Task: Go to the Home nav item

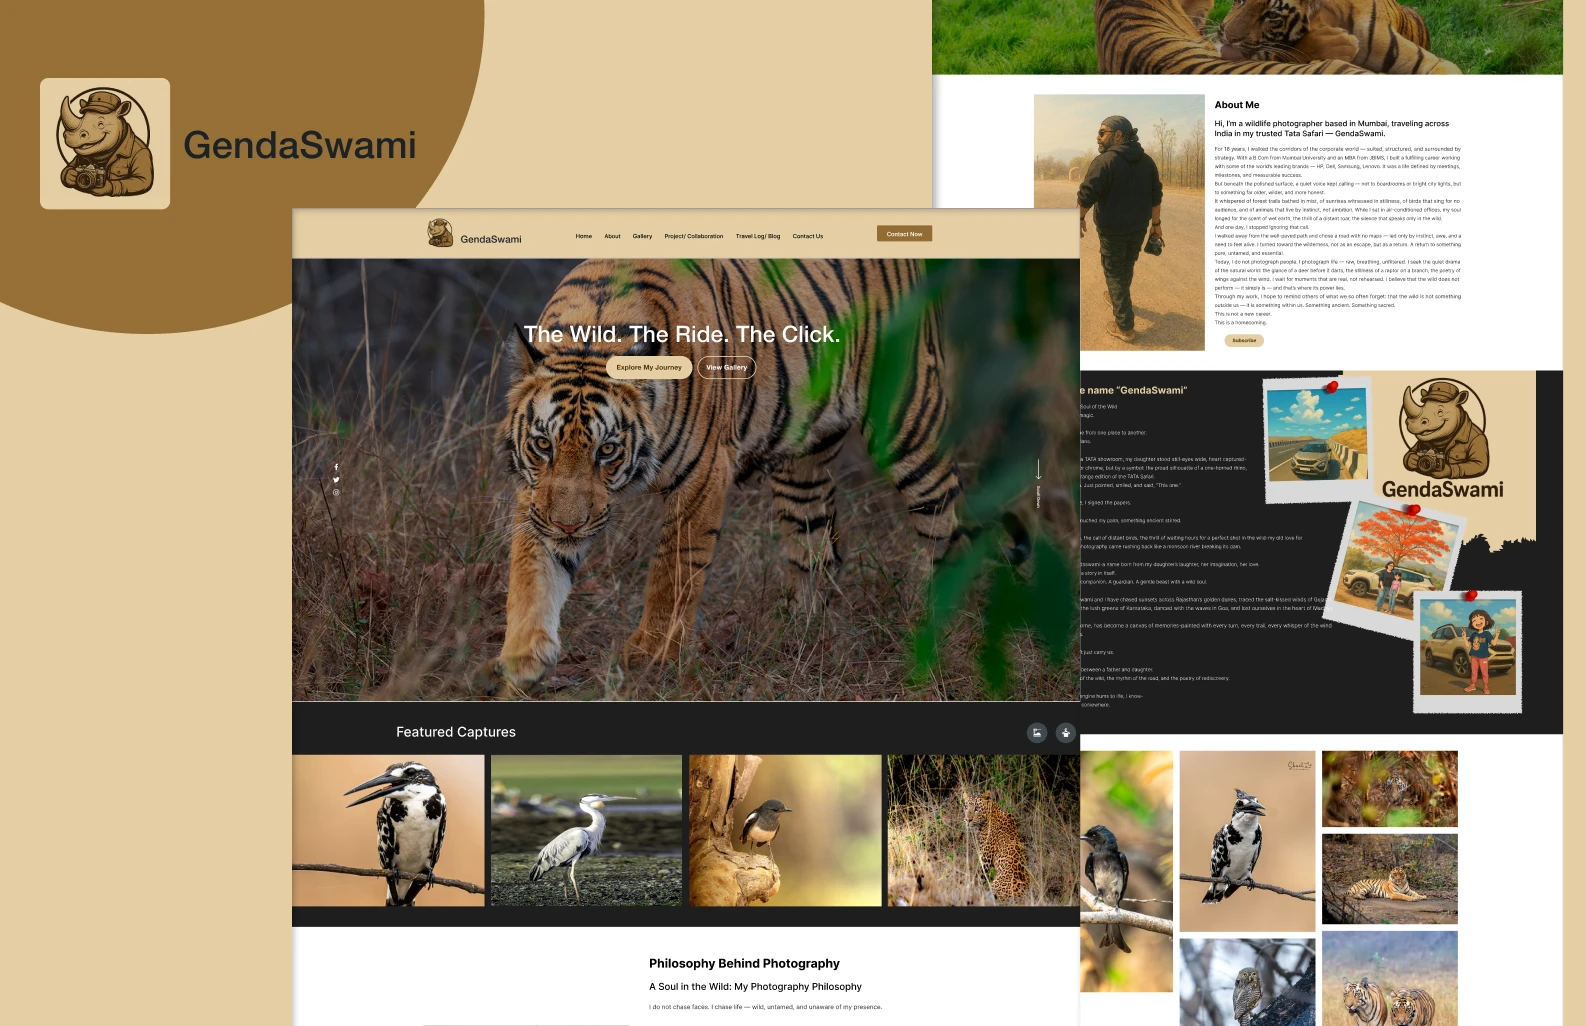Action: pyautogui.click(x=584, y=237)
